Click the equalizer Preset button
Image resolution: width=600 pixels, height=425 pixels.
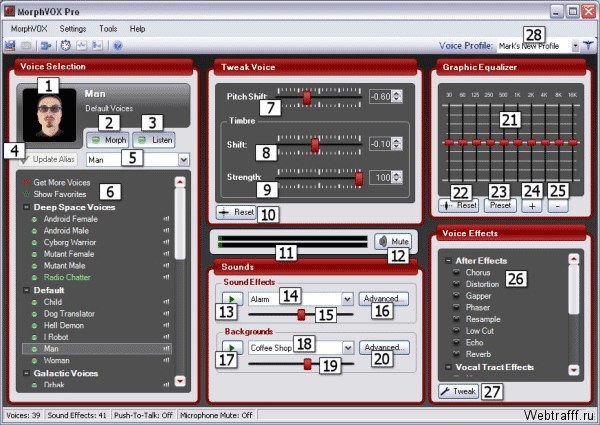point(500,205)
